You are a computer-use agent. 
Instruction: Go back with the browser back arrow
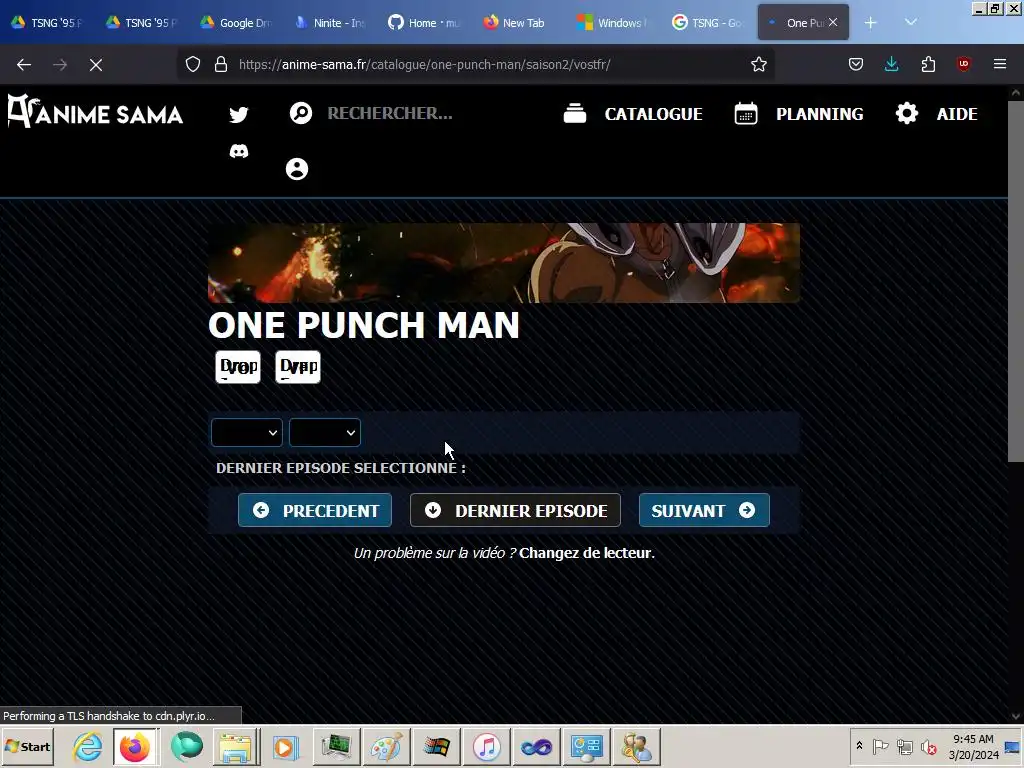coord(24,65)
